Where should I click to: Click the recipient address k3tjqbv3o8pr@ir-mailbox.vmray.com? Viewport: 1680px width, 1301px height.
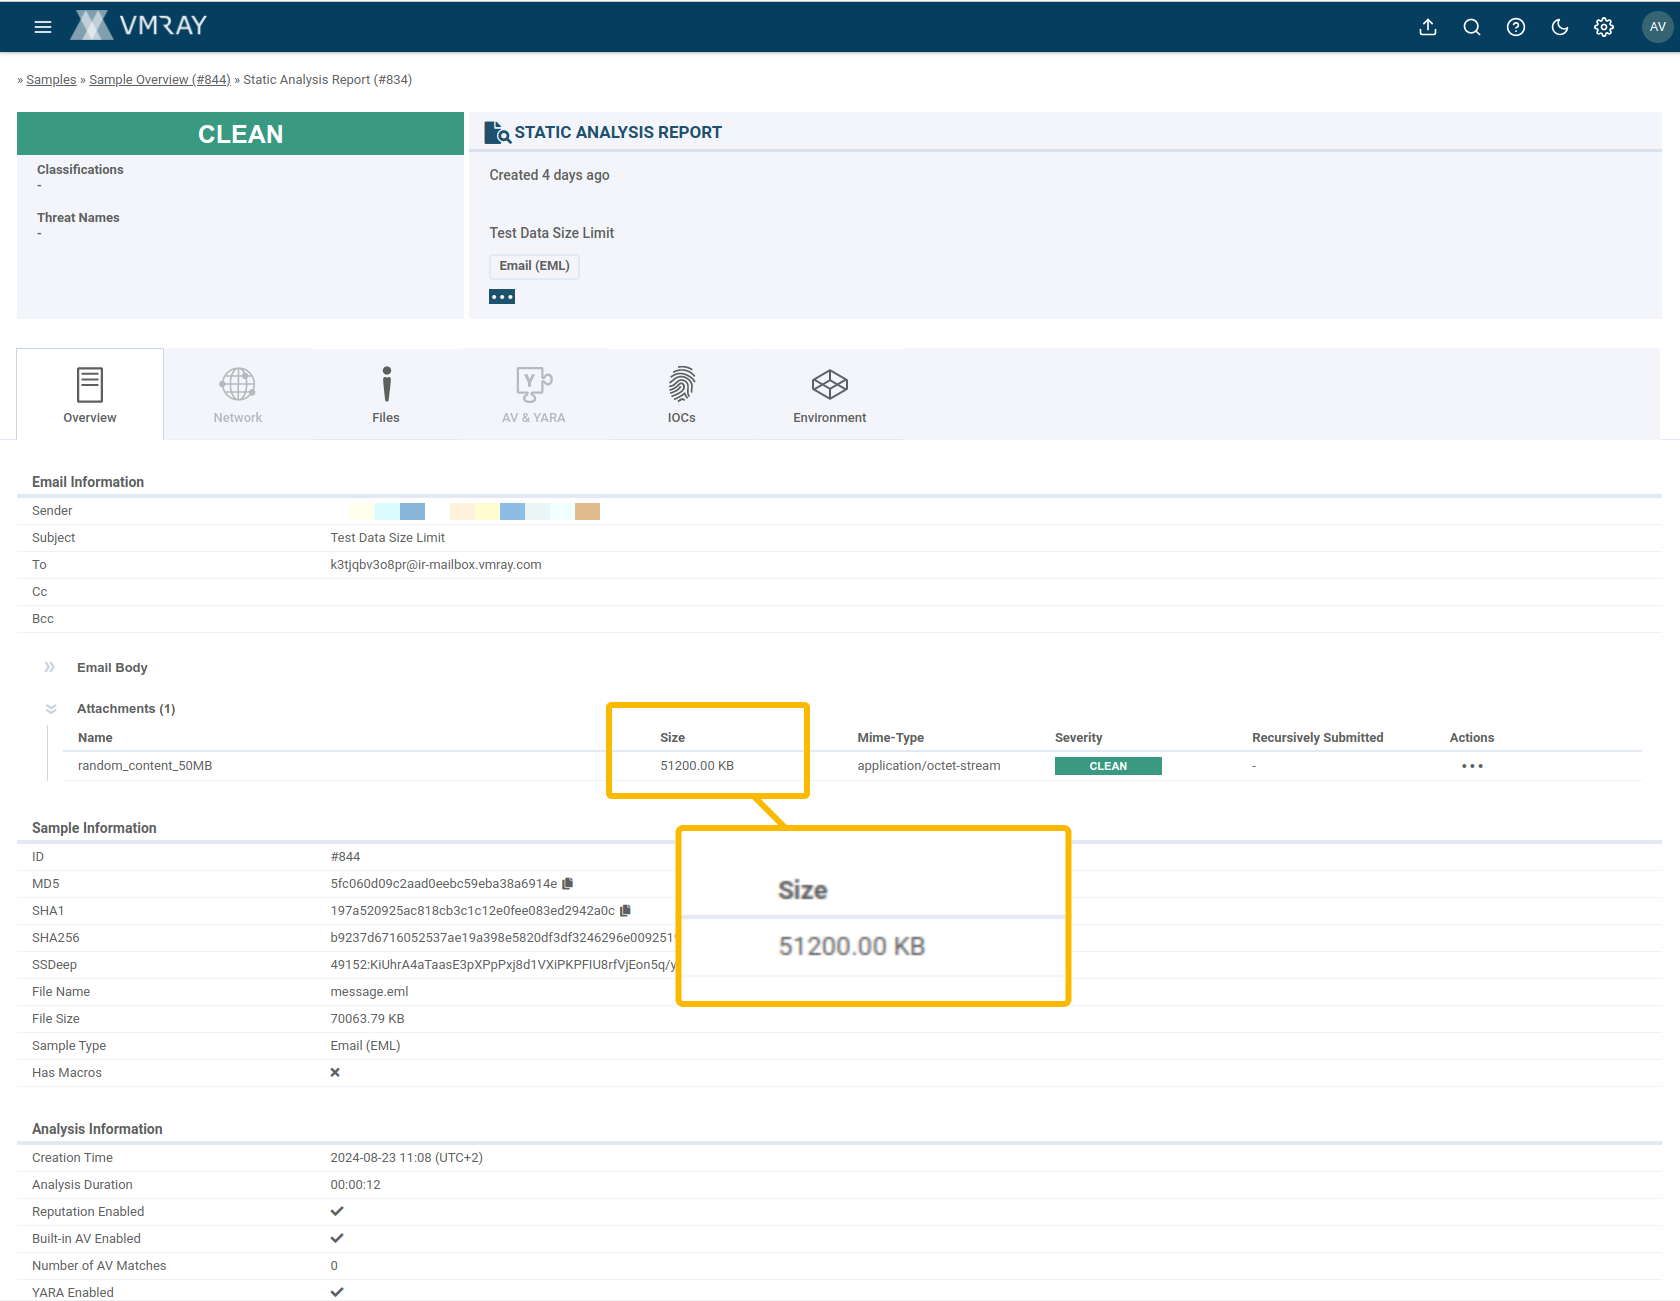(x=436, y=565)
